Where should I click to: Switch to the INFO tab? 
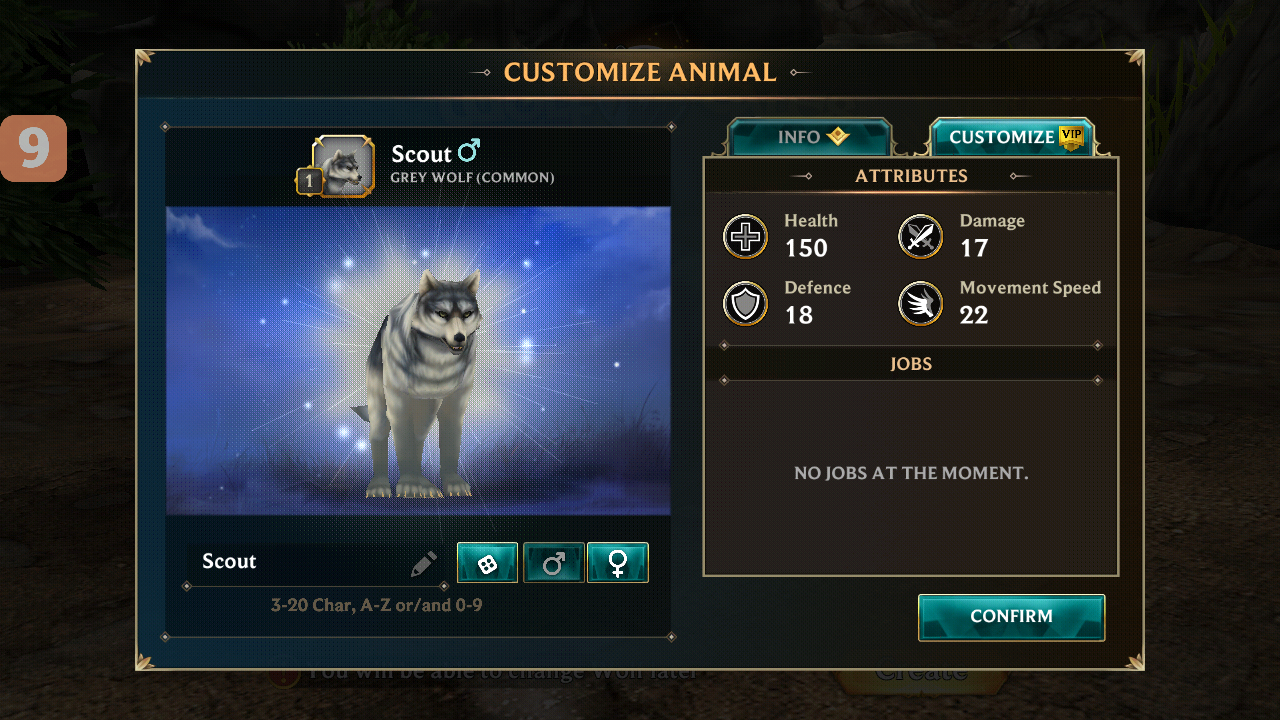pos(809,138)
